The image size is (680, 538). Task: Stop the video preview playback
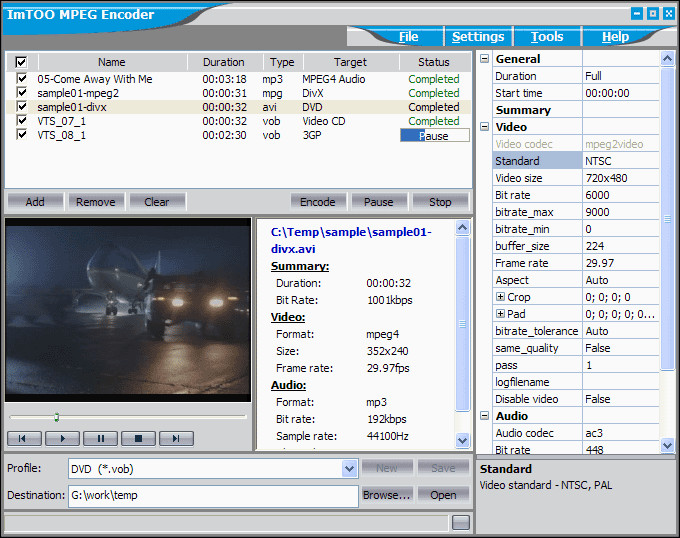click(x=139, y=439)
